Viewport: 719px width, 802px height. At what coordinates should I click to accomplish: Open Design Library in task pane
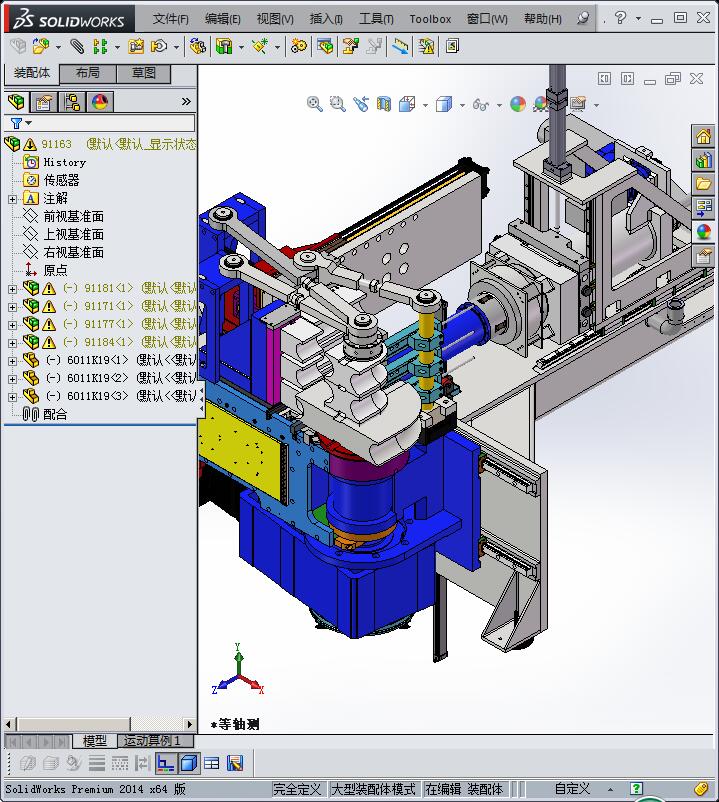(704, 161)
